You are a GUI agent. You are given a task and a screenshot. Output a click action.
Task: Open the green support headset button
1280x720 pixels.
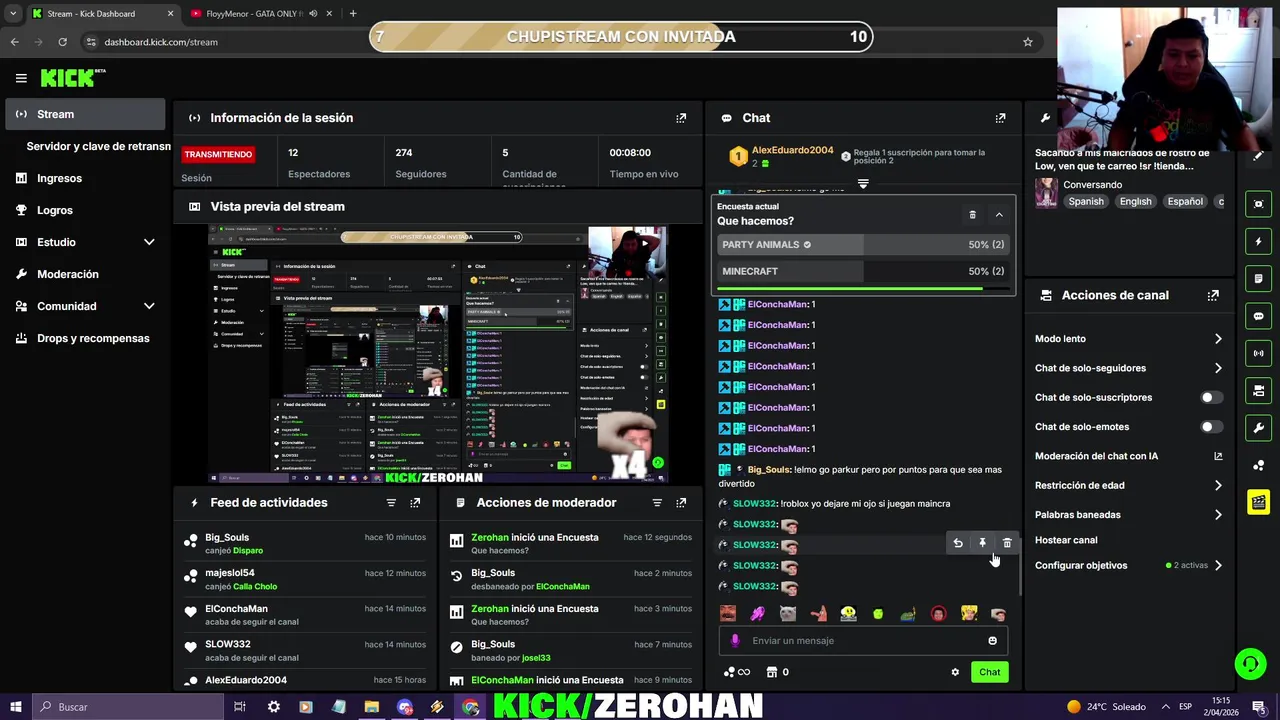tap(1249, 663)
